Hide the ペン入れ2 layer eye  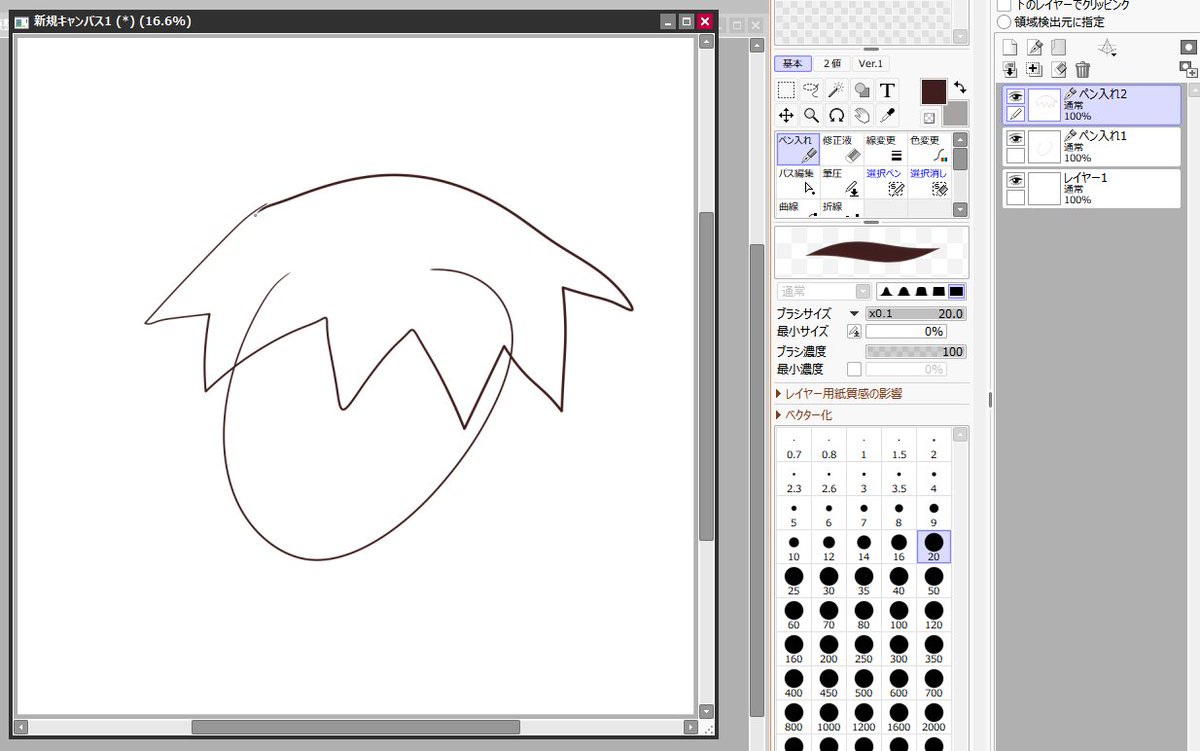(1015, 97)
